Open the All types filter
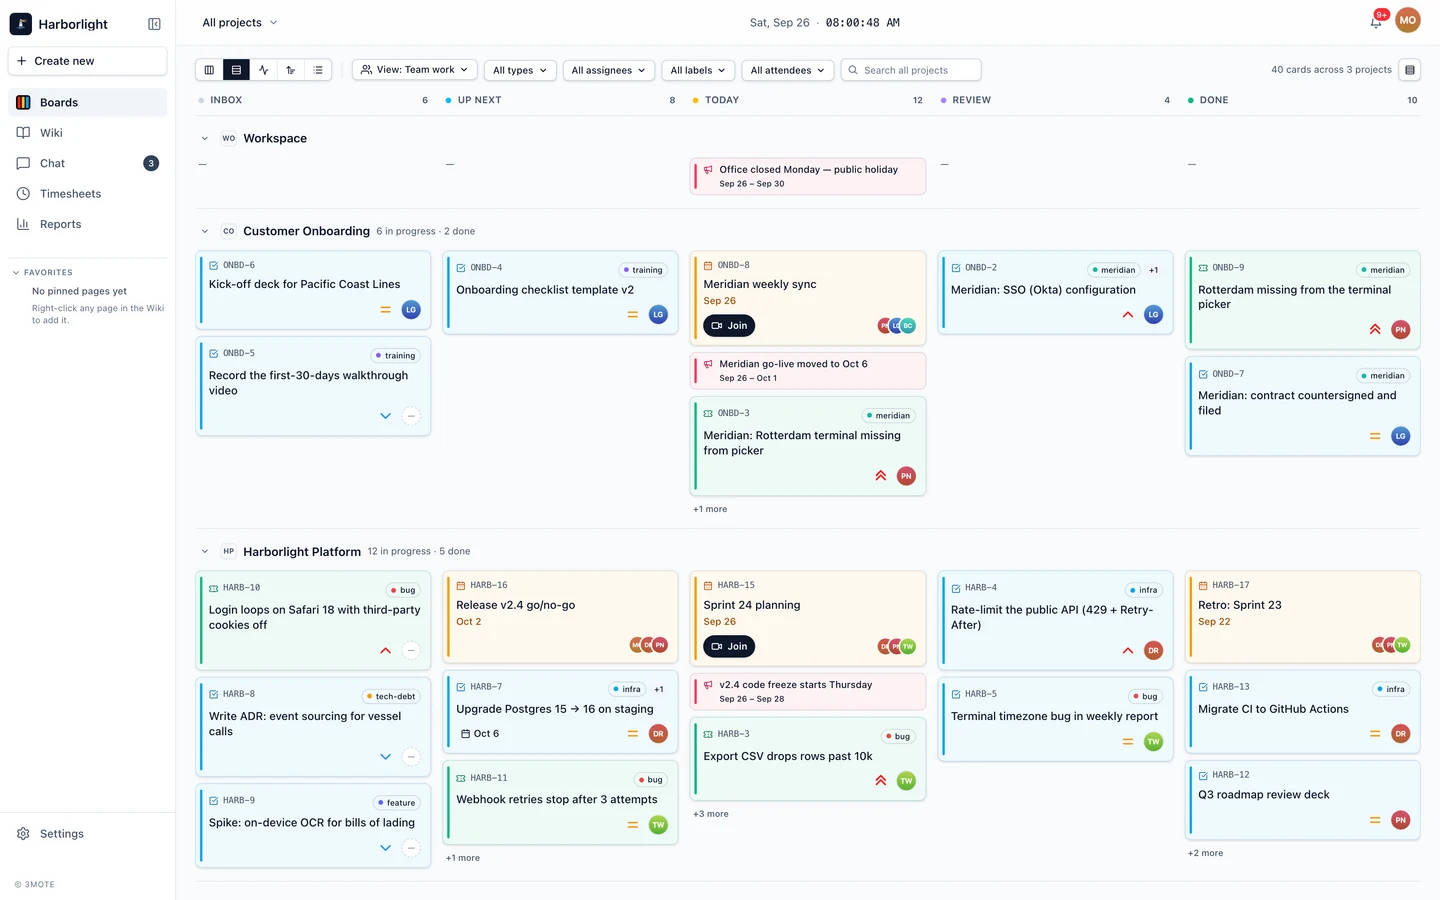This screenshot has width=1440, height=900. [520, 70]
